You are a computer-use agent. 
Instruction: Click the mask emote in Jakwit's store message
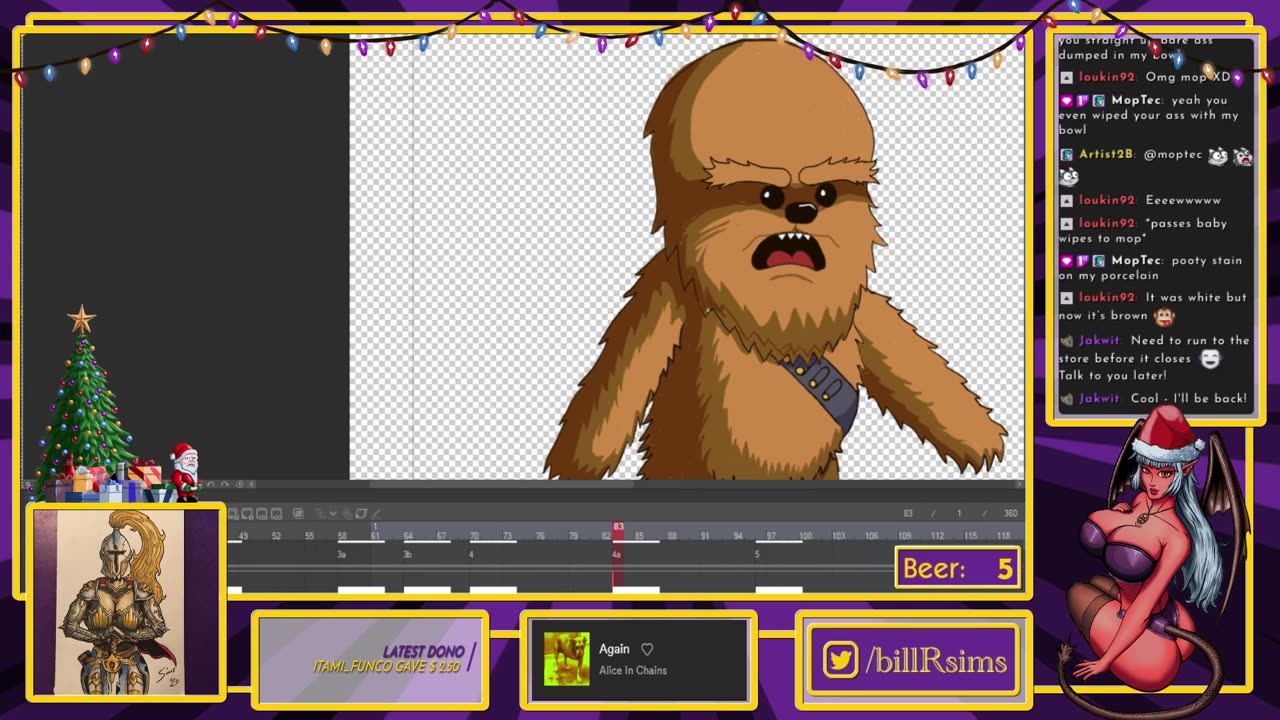point(1210,359)
